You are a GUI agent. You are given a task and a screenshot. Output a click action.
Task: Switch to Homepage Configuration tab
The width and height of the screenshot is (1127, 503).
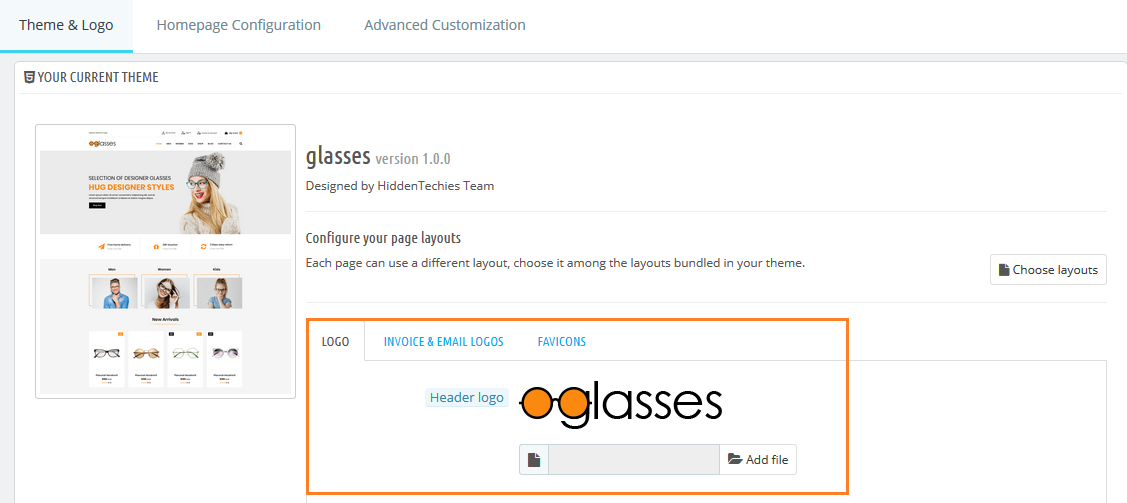click(239, 25)
